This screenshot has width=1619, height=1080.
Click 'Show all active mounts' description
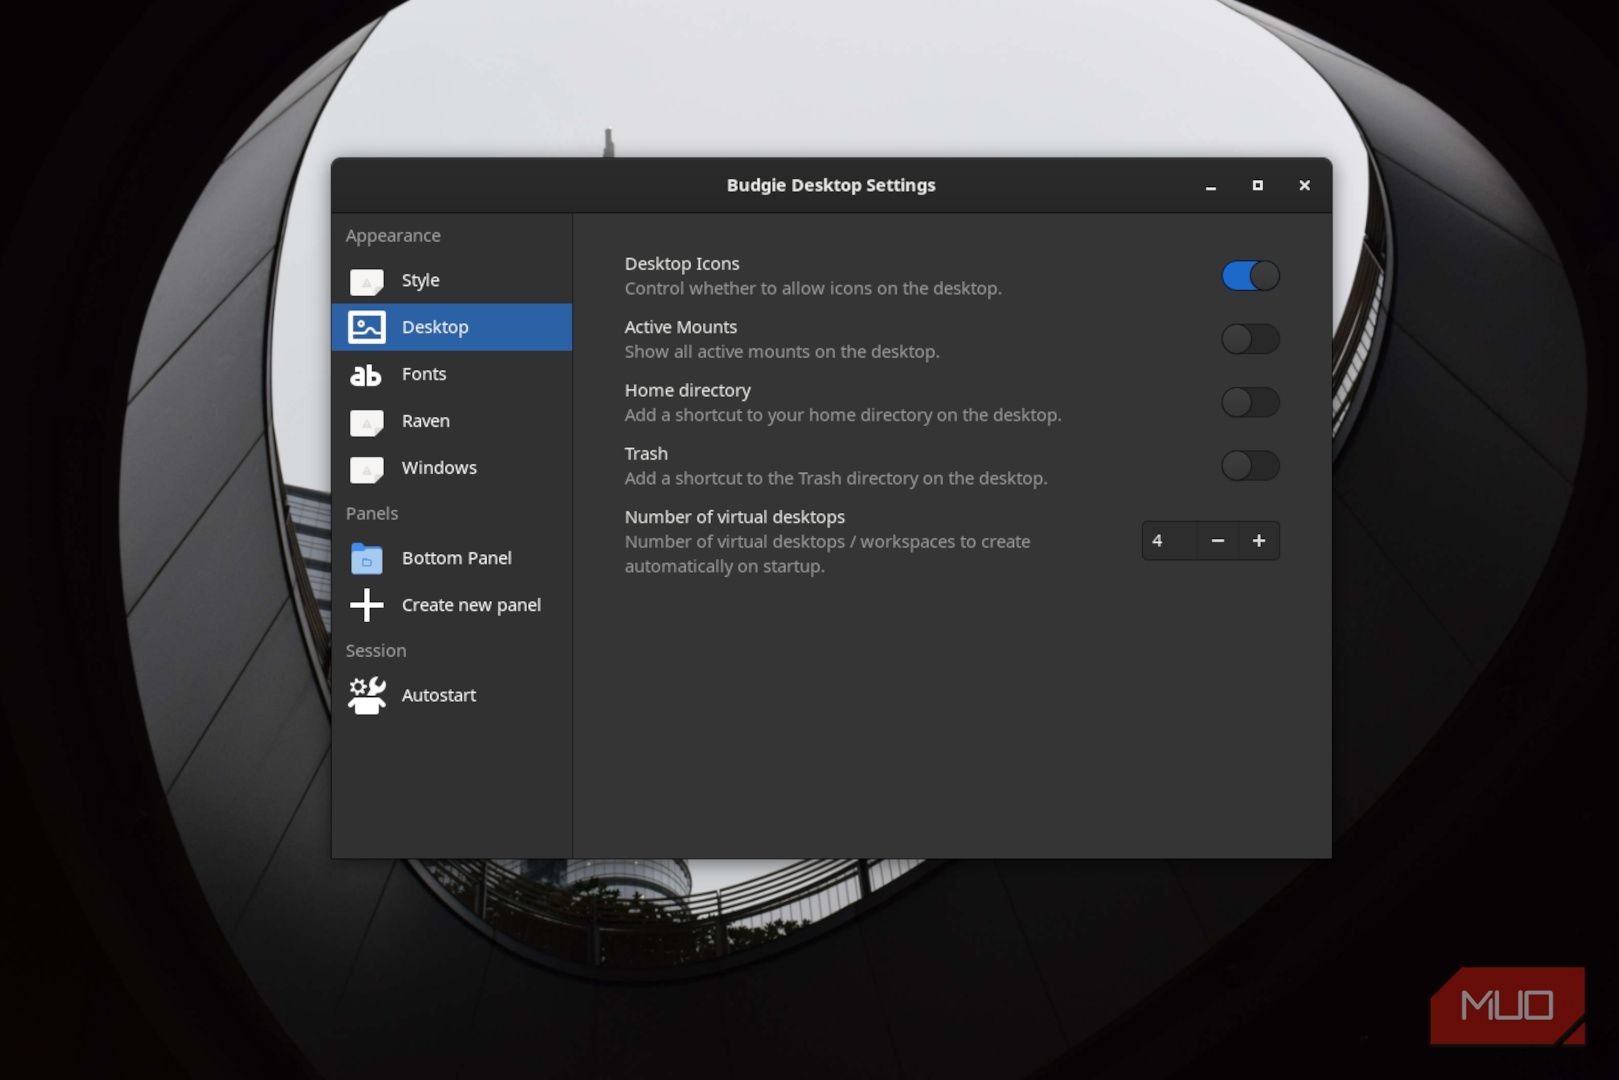click(x=782, y=351)
